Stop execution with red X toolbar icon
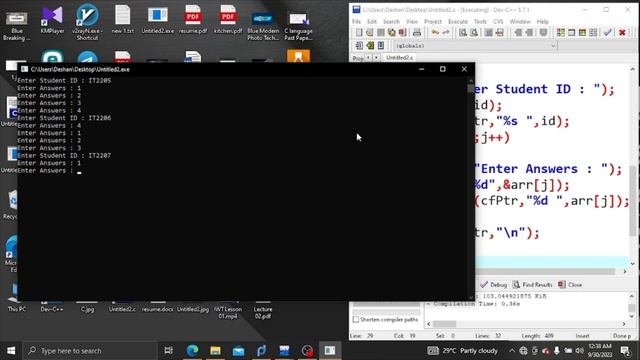The image size is (640, 360). [x=622, y=33]
